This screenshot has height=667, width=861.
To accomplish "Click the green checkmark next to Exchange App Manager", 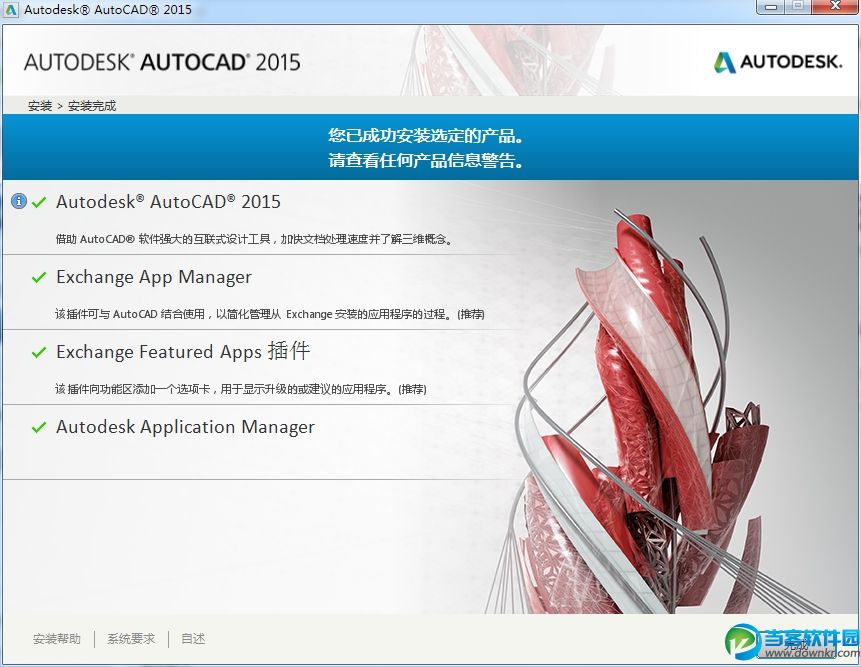I will (x=39, y=277).
